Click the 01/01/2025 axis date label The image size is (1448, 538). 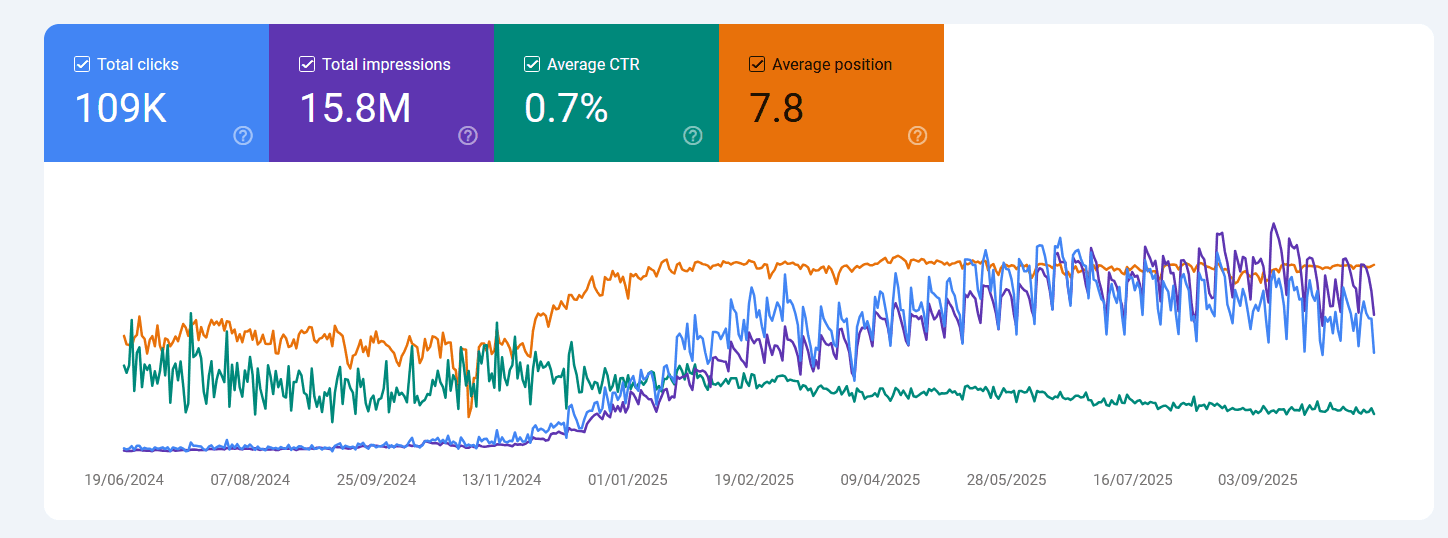628,480
